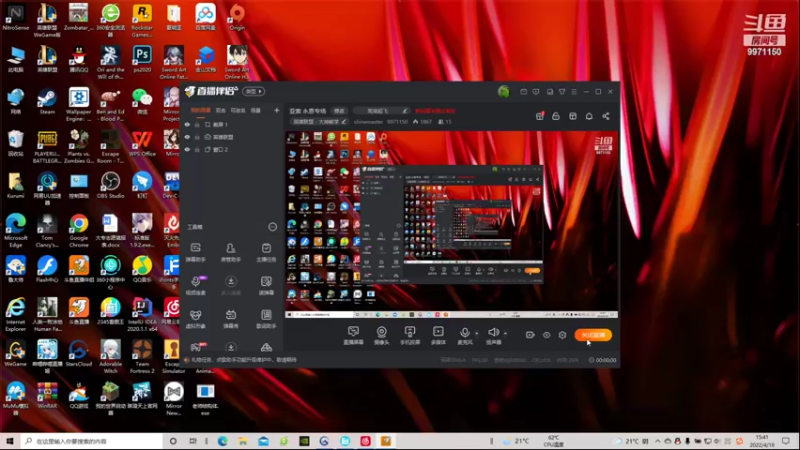Open the toolbox tool right of the download icon

pyautogui.click(x=266, y=285)
